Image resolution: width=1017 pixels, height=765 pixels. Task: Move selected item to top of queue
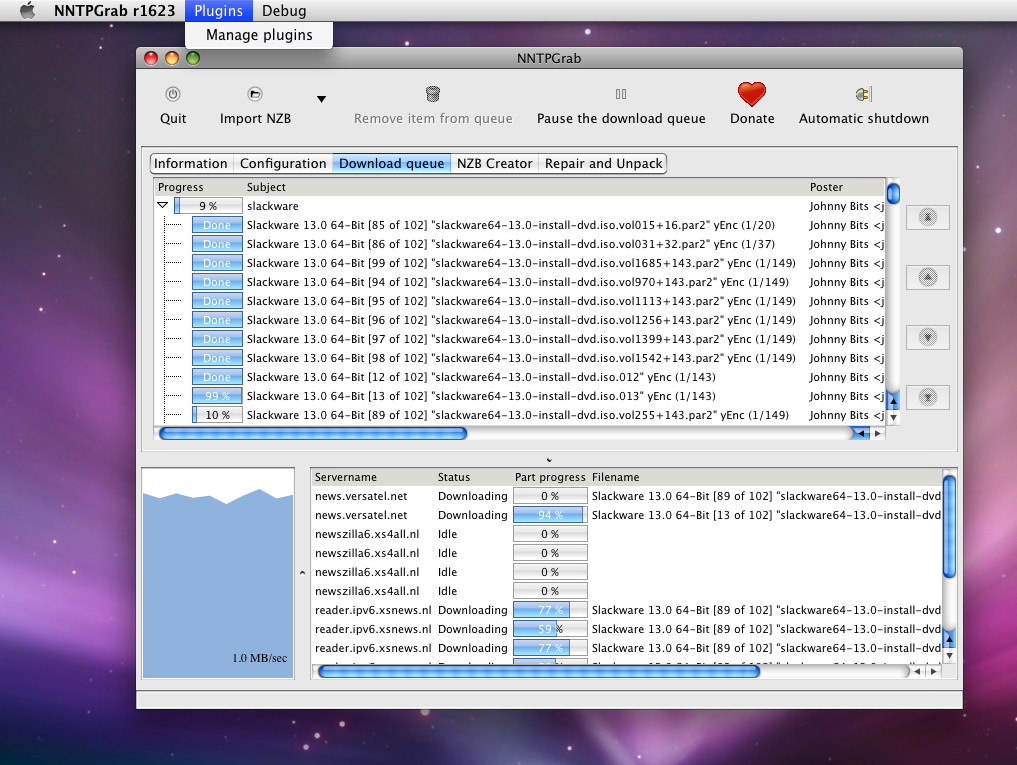pyautogui.click(x=927, y=217)
